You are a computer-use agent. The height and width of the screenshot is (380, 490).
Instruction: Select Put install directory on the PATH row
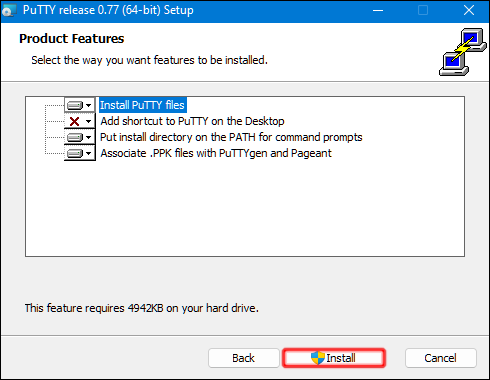pos(231,137)
